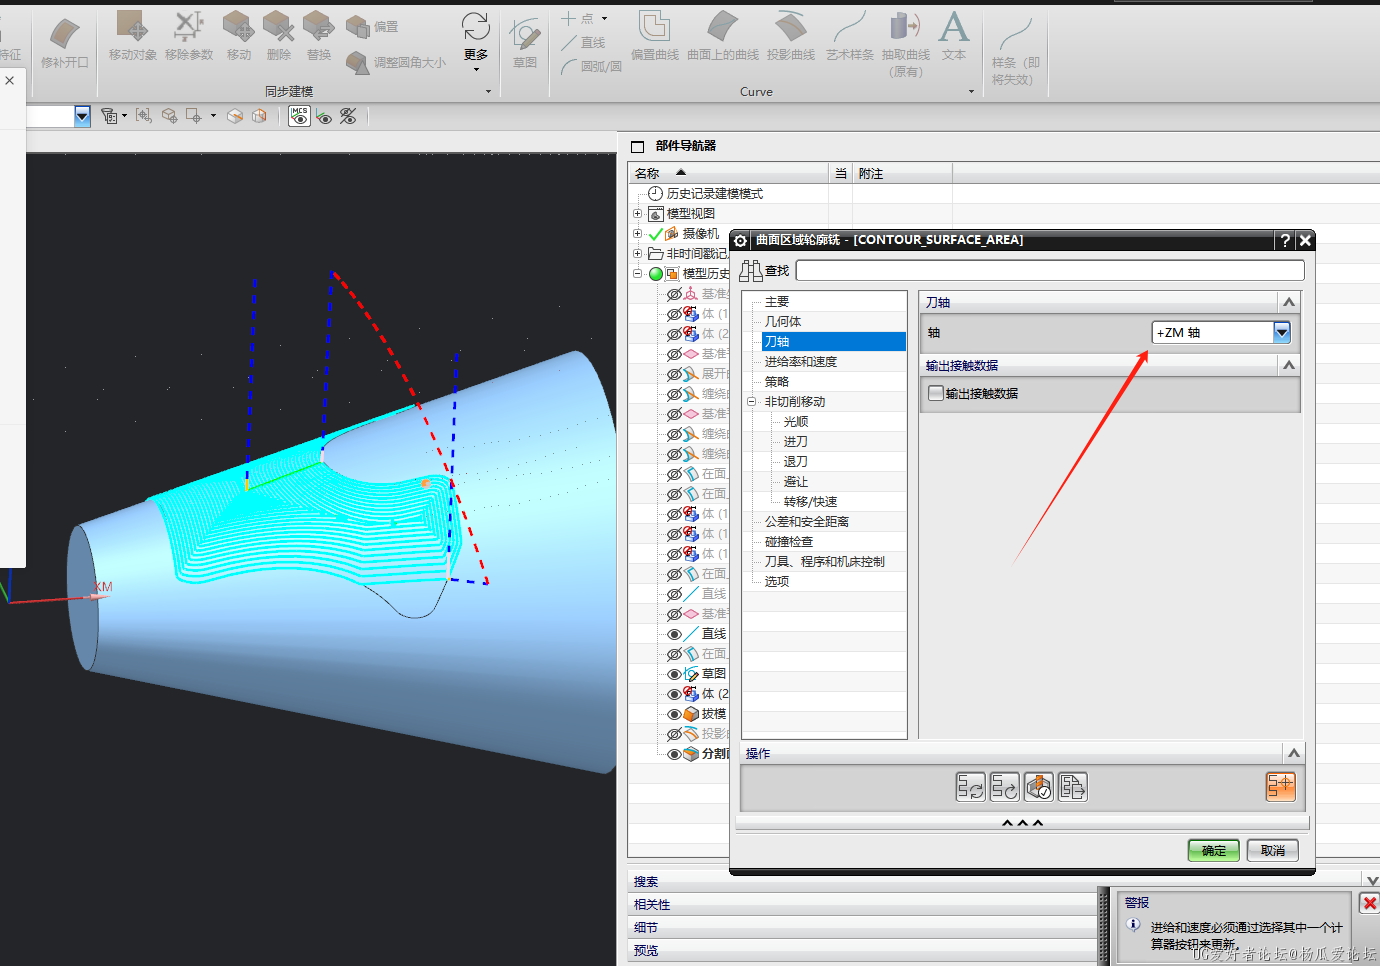The height and width of the screenshot is (966, 1380).
Task: Expand the 相关性 panel in Part Navigator
Action: click(x=863, y=904)
